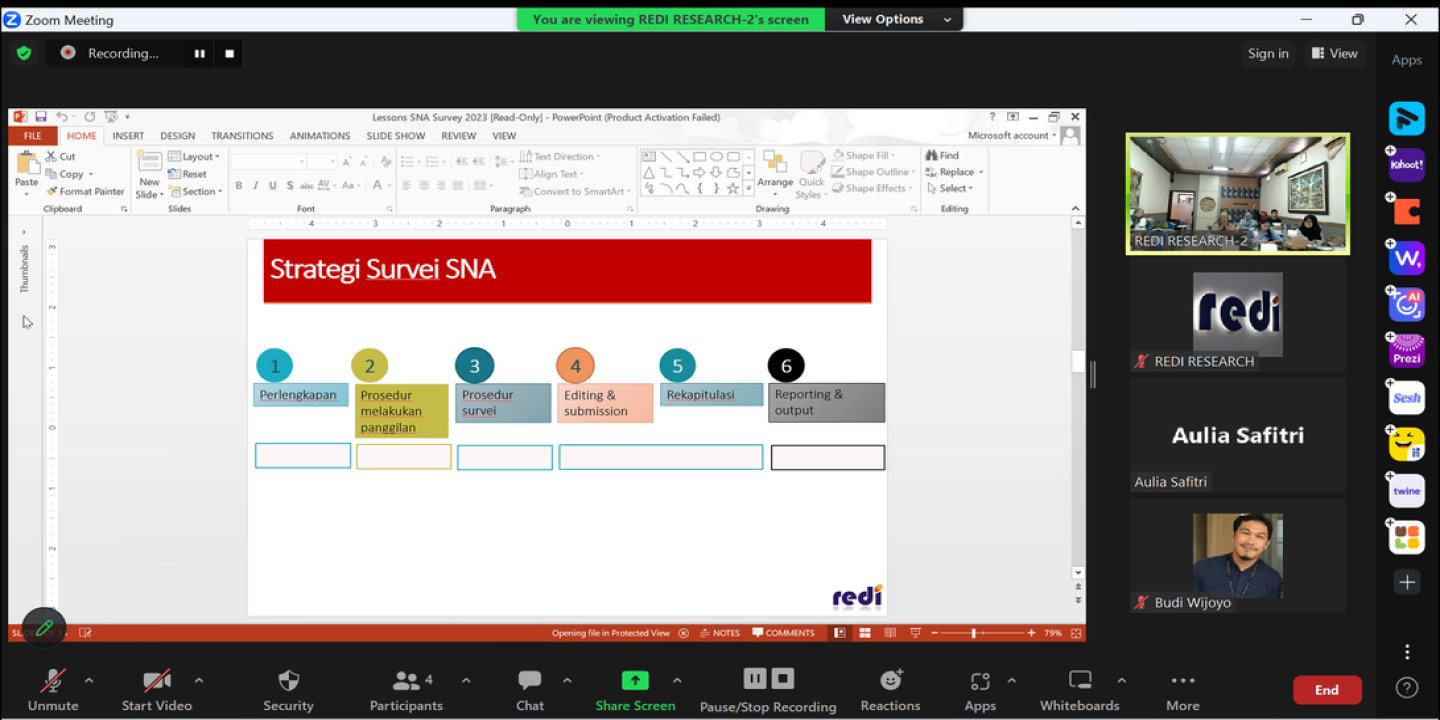Open the W app icon in sidebar
This screenshot has width=1440, height=720.
1407,258
